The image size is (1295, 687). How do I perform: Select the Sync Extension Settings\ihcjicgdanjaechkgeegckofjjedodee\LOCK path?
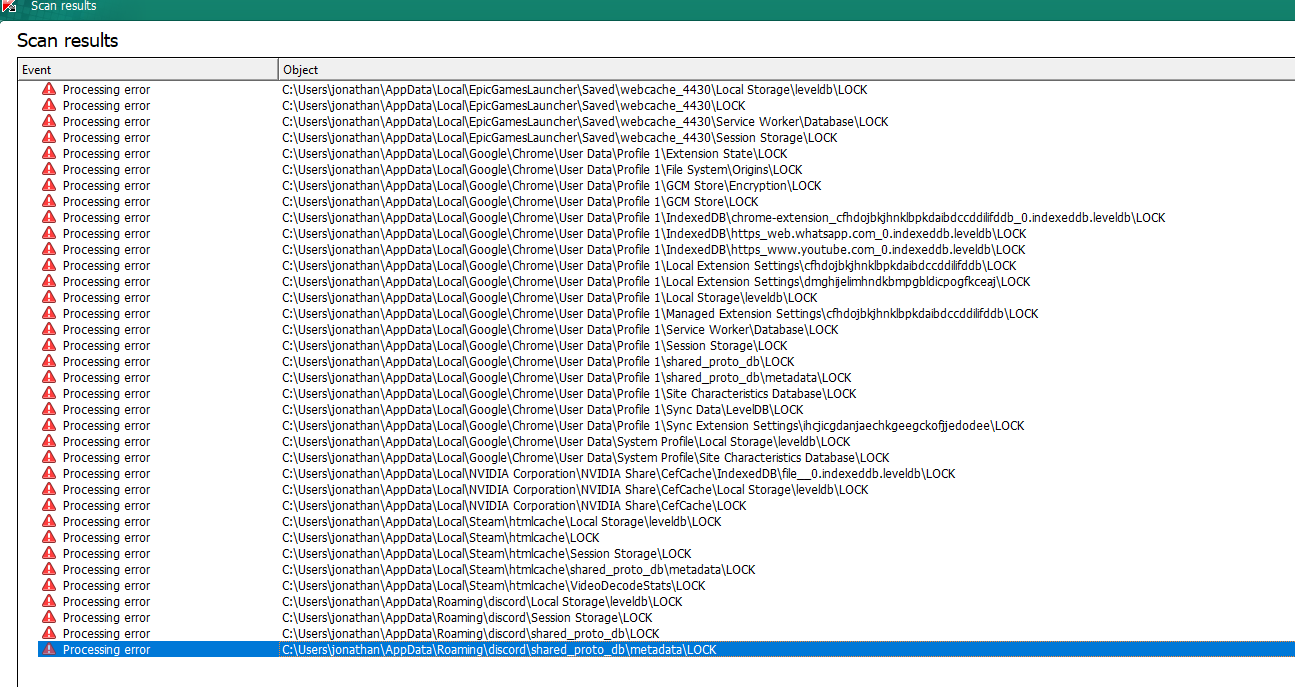653,425
